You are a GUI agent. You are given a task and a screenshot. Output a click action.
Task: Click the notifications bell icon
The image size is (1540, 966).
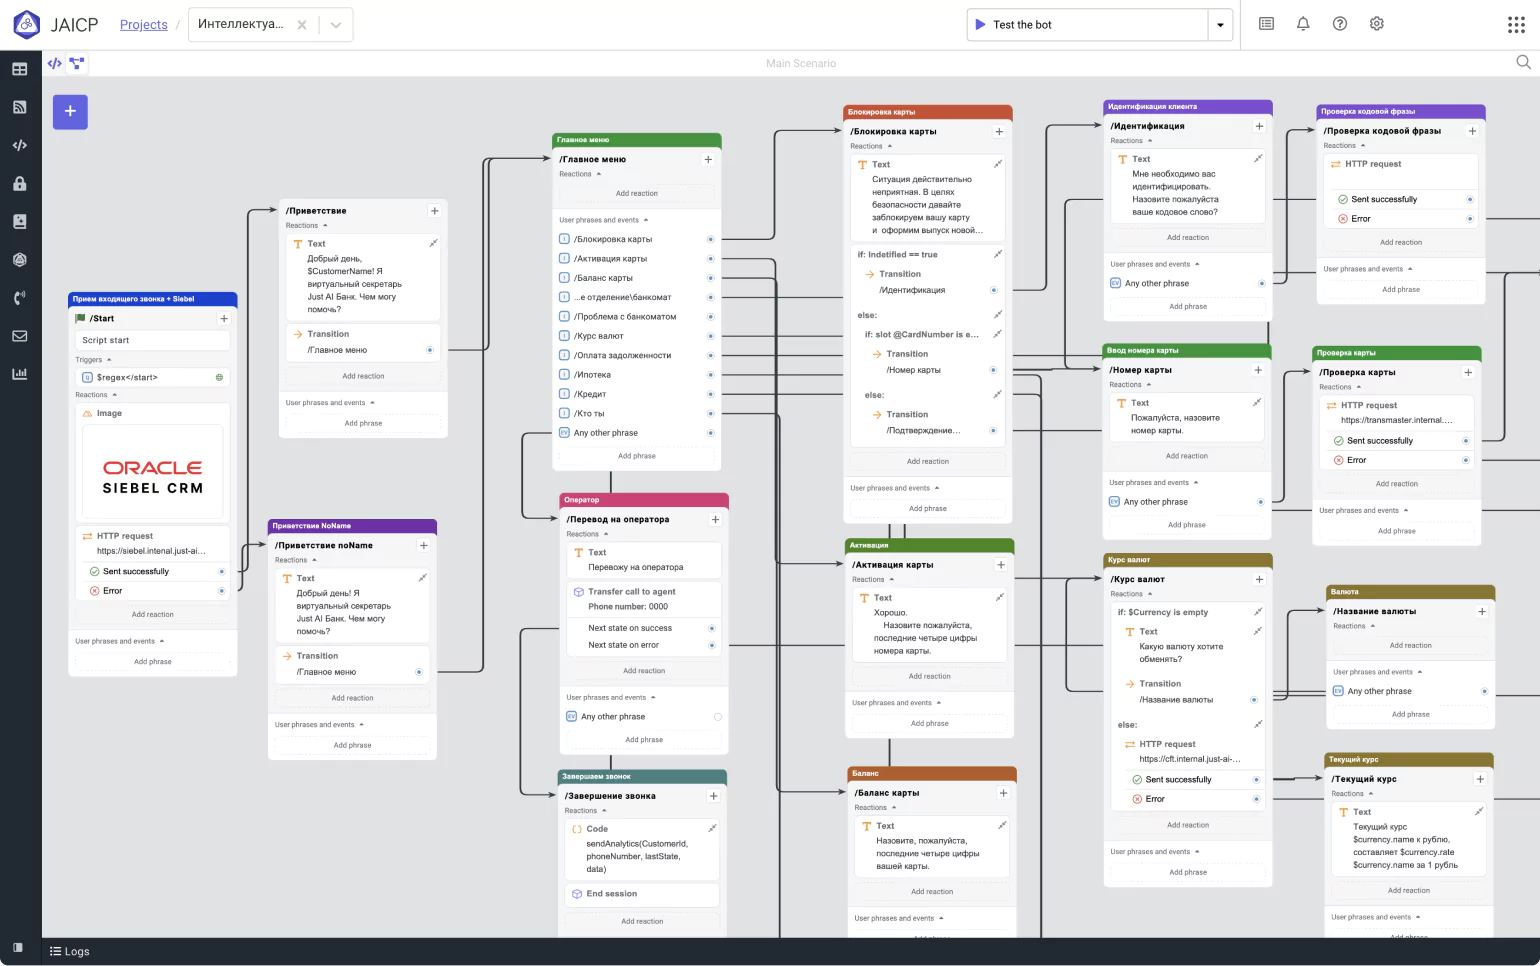point(1303,24)
